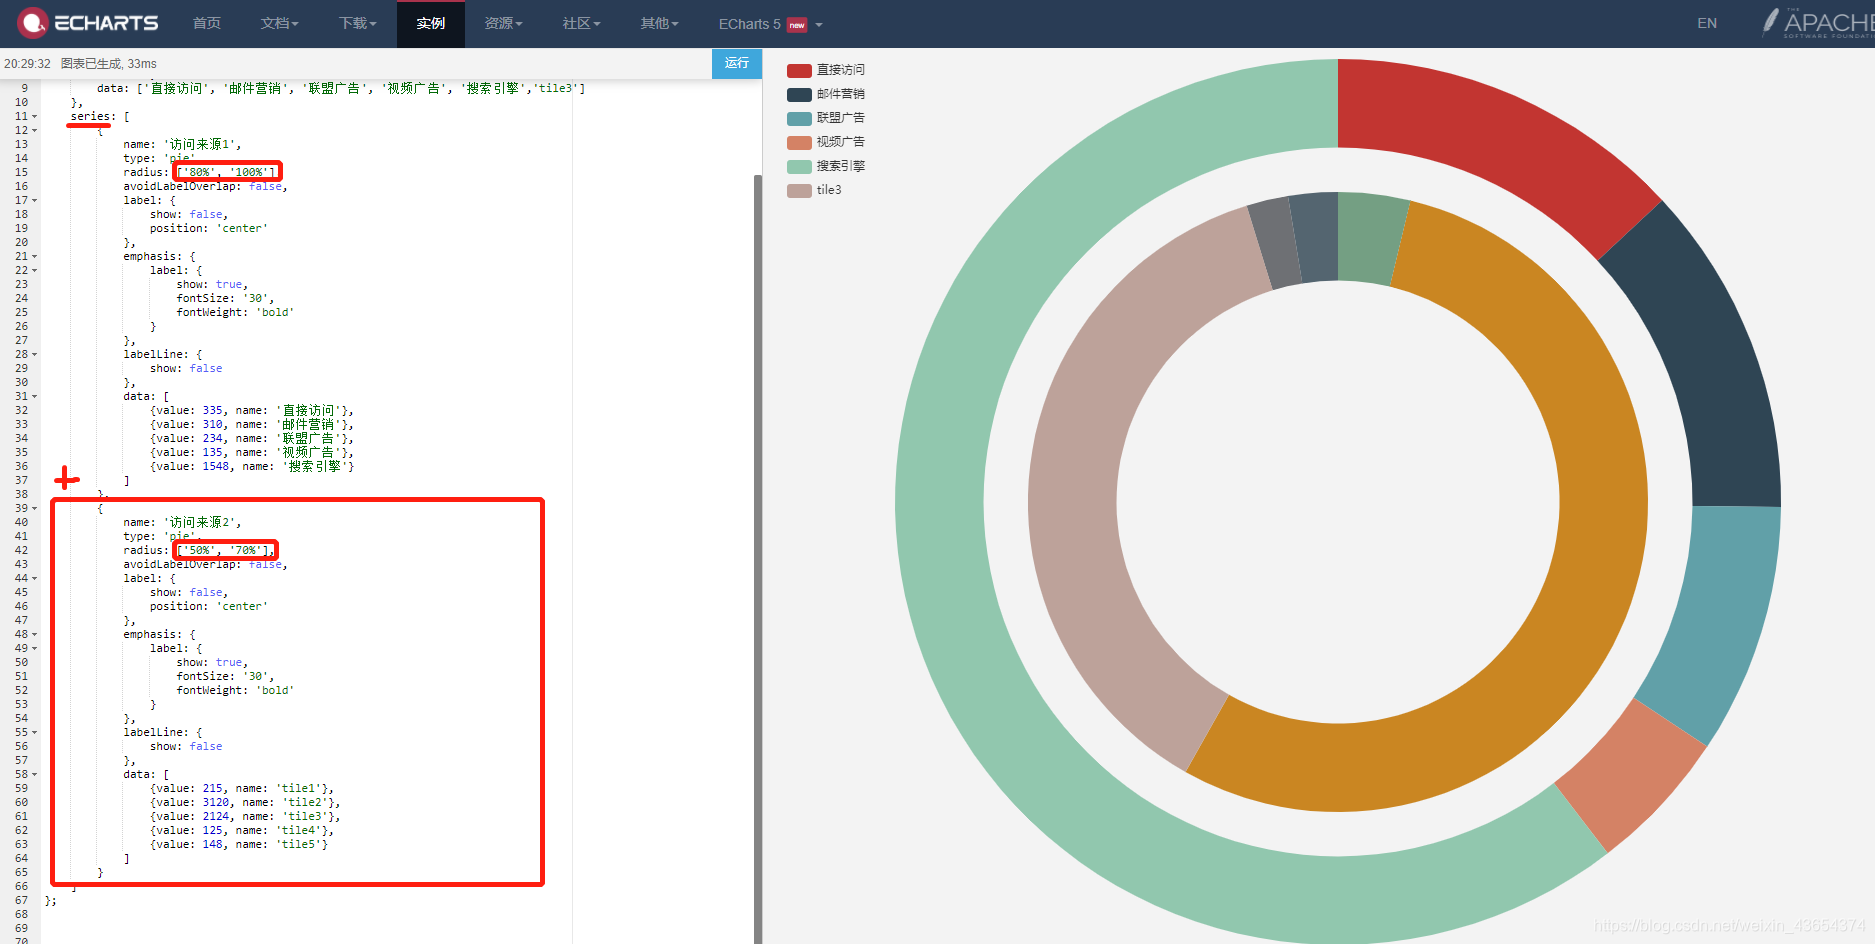Image resolution: width=1875 pixels, height=944 pixels.
Task: Switch language to EN
Action: pyautogui.click(x=1707, y=23)
